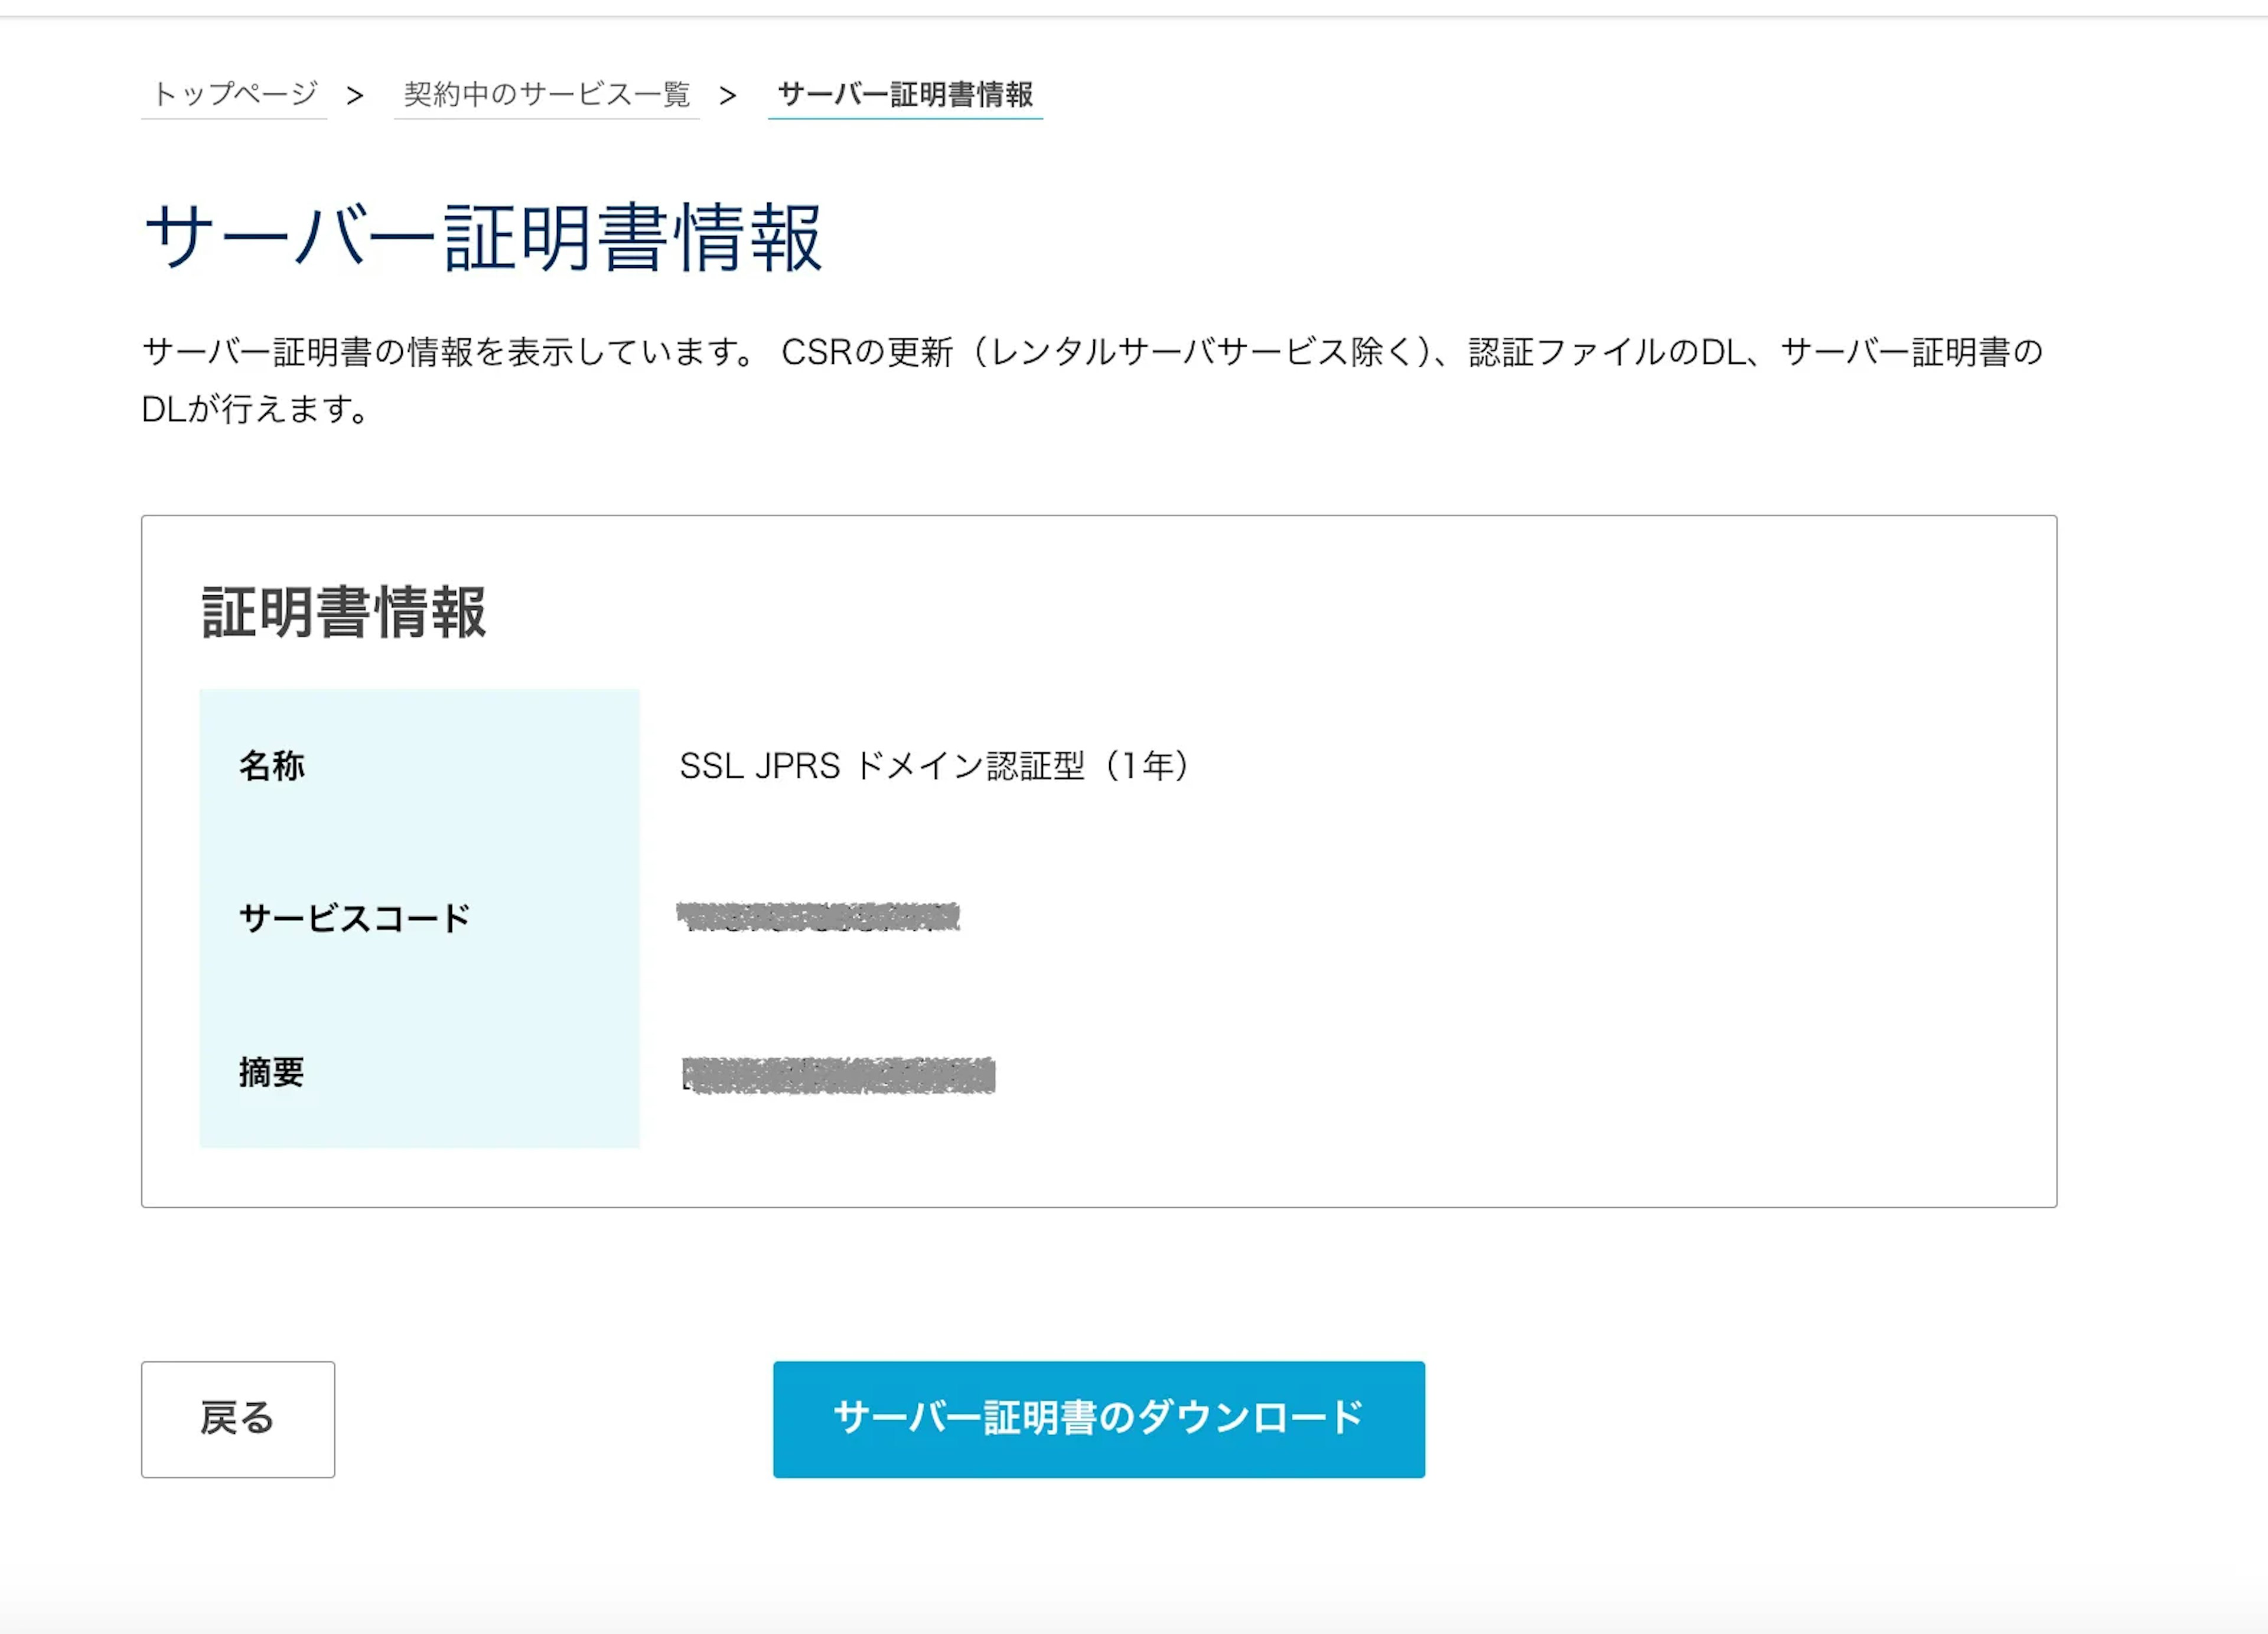Open the トップページ breadcrumb link

point(234,94)
